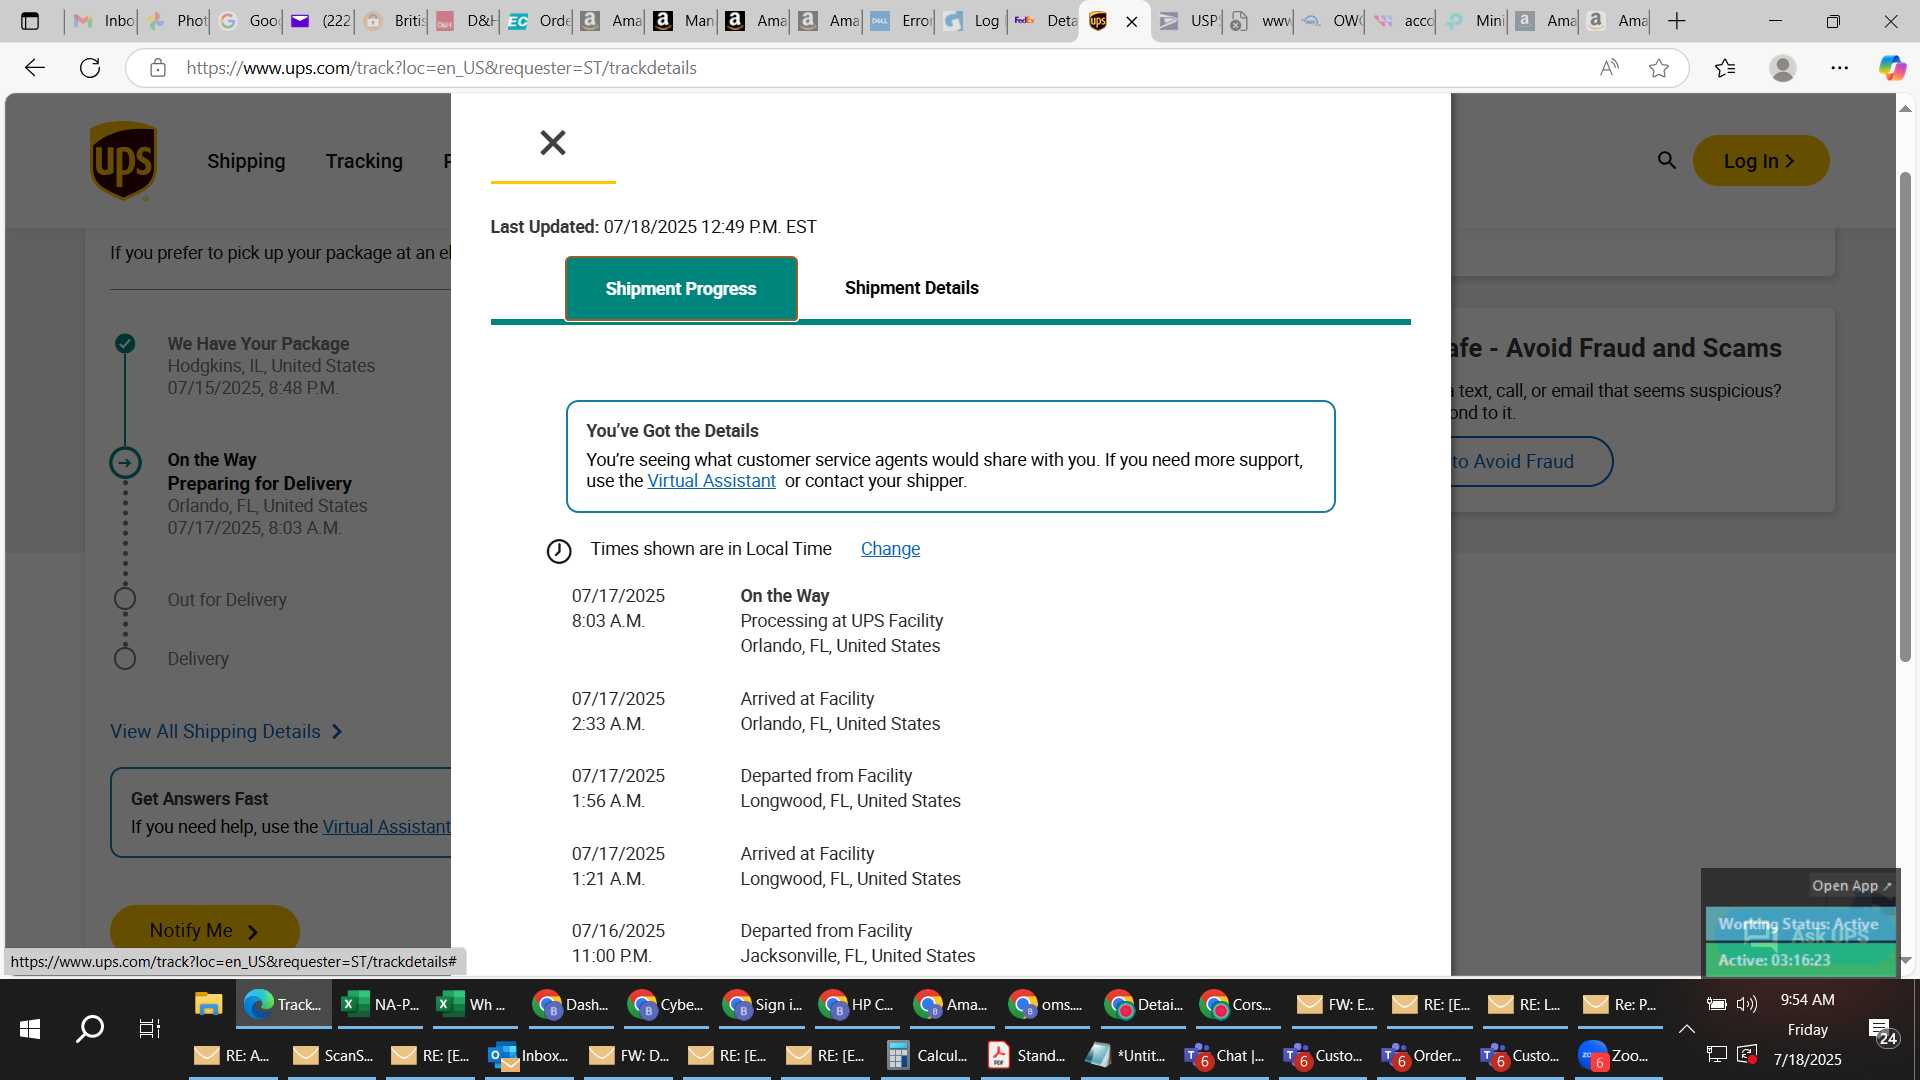Image resolution: width=1920 pixels, height=1080 pixels.
Task: Open View All Shipping Details link
Action: tap(226, 731)
